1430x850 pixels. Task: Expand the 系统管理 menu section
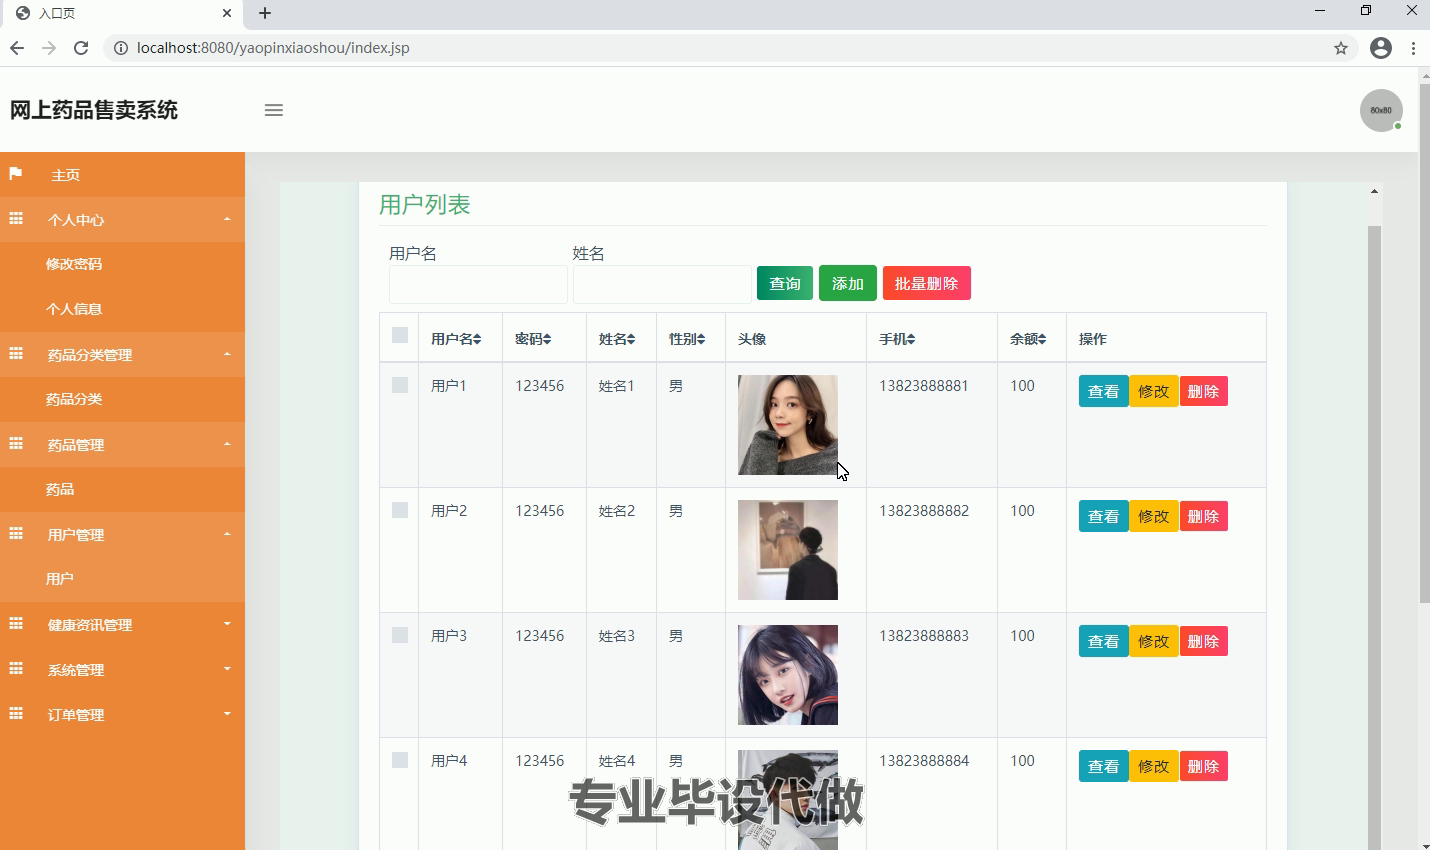pyautogui.click(x=122, y=669)
